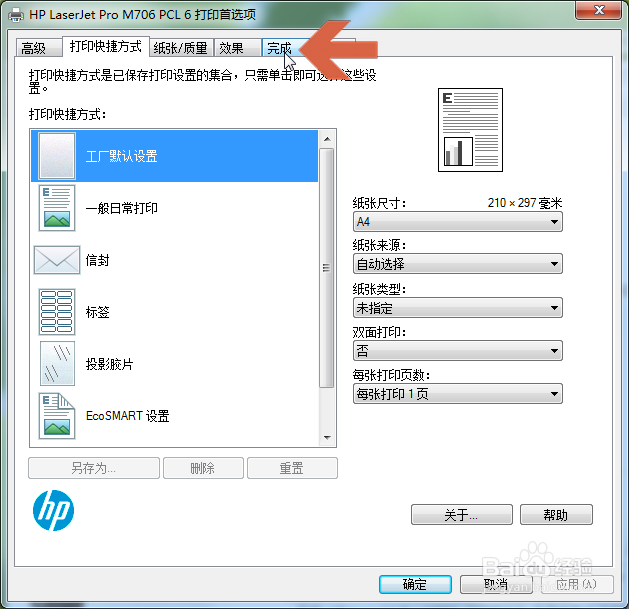Click the shortcut list scroll up arrow
This screenshot has width=629, height=609.
click(327, 139)
